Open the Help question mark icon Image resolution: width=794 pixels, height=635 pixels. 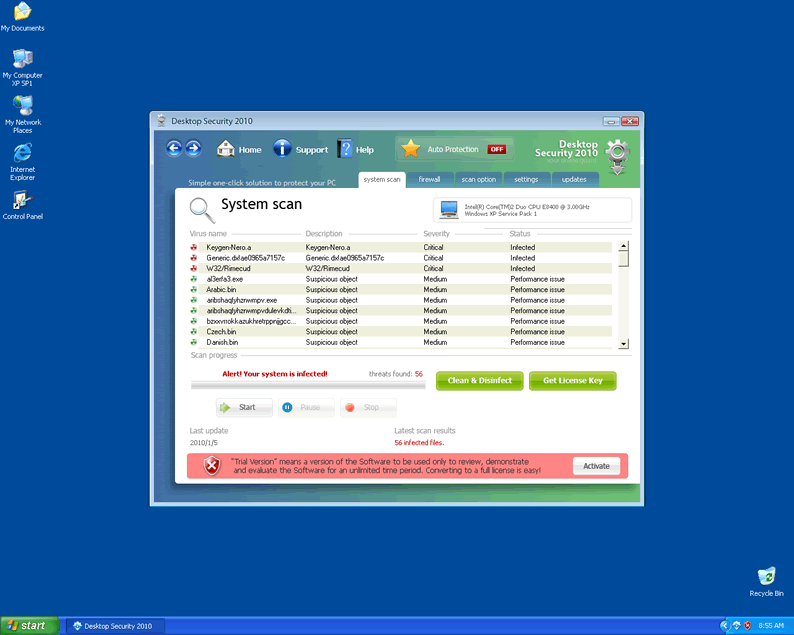tap(345, 149)
